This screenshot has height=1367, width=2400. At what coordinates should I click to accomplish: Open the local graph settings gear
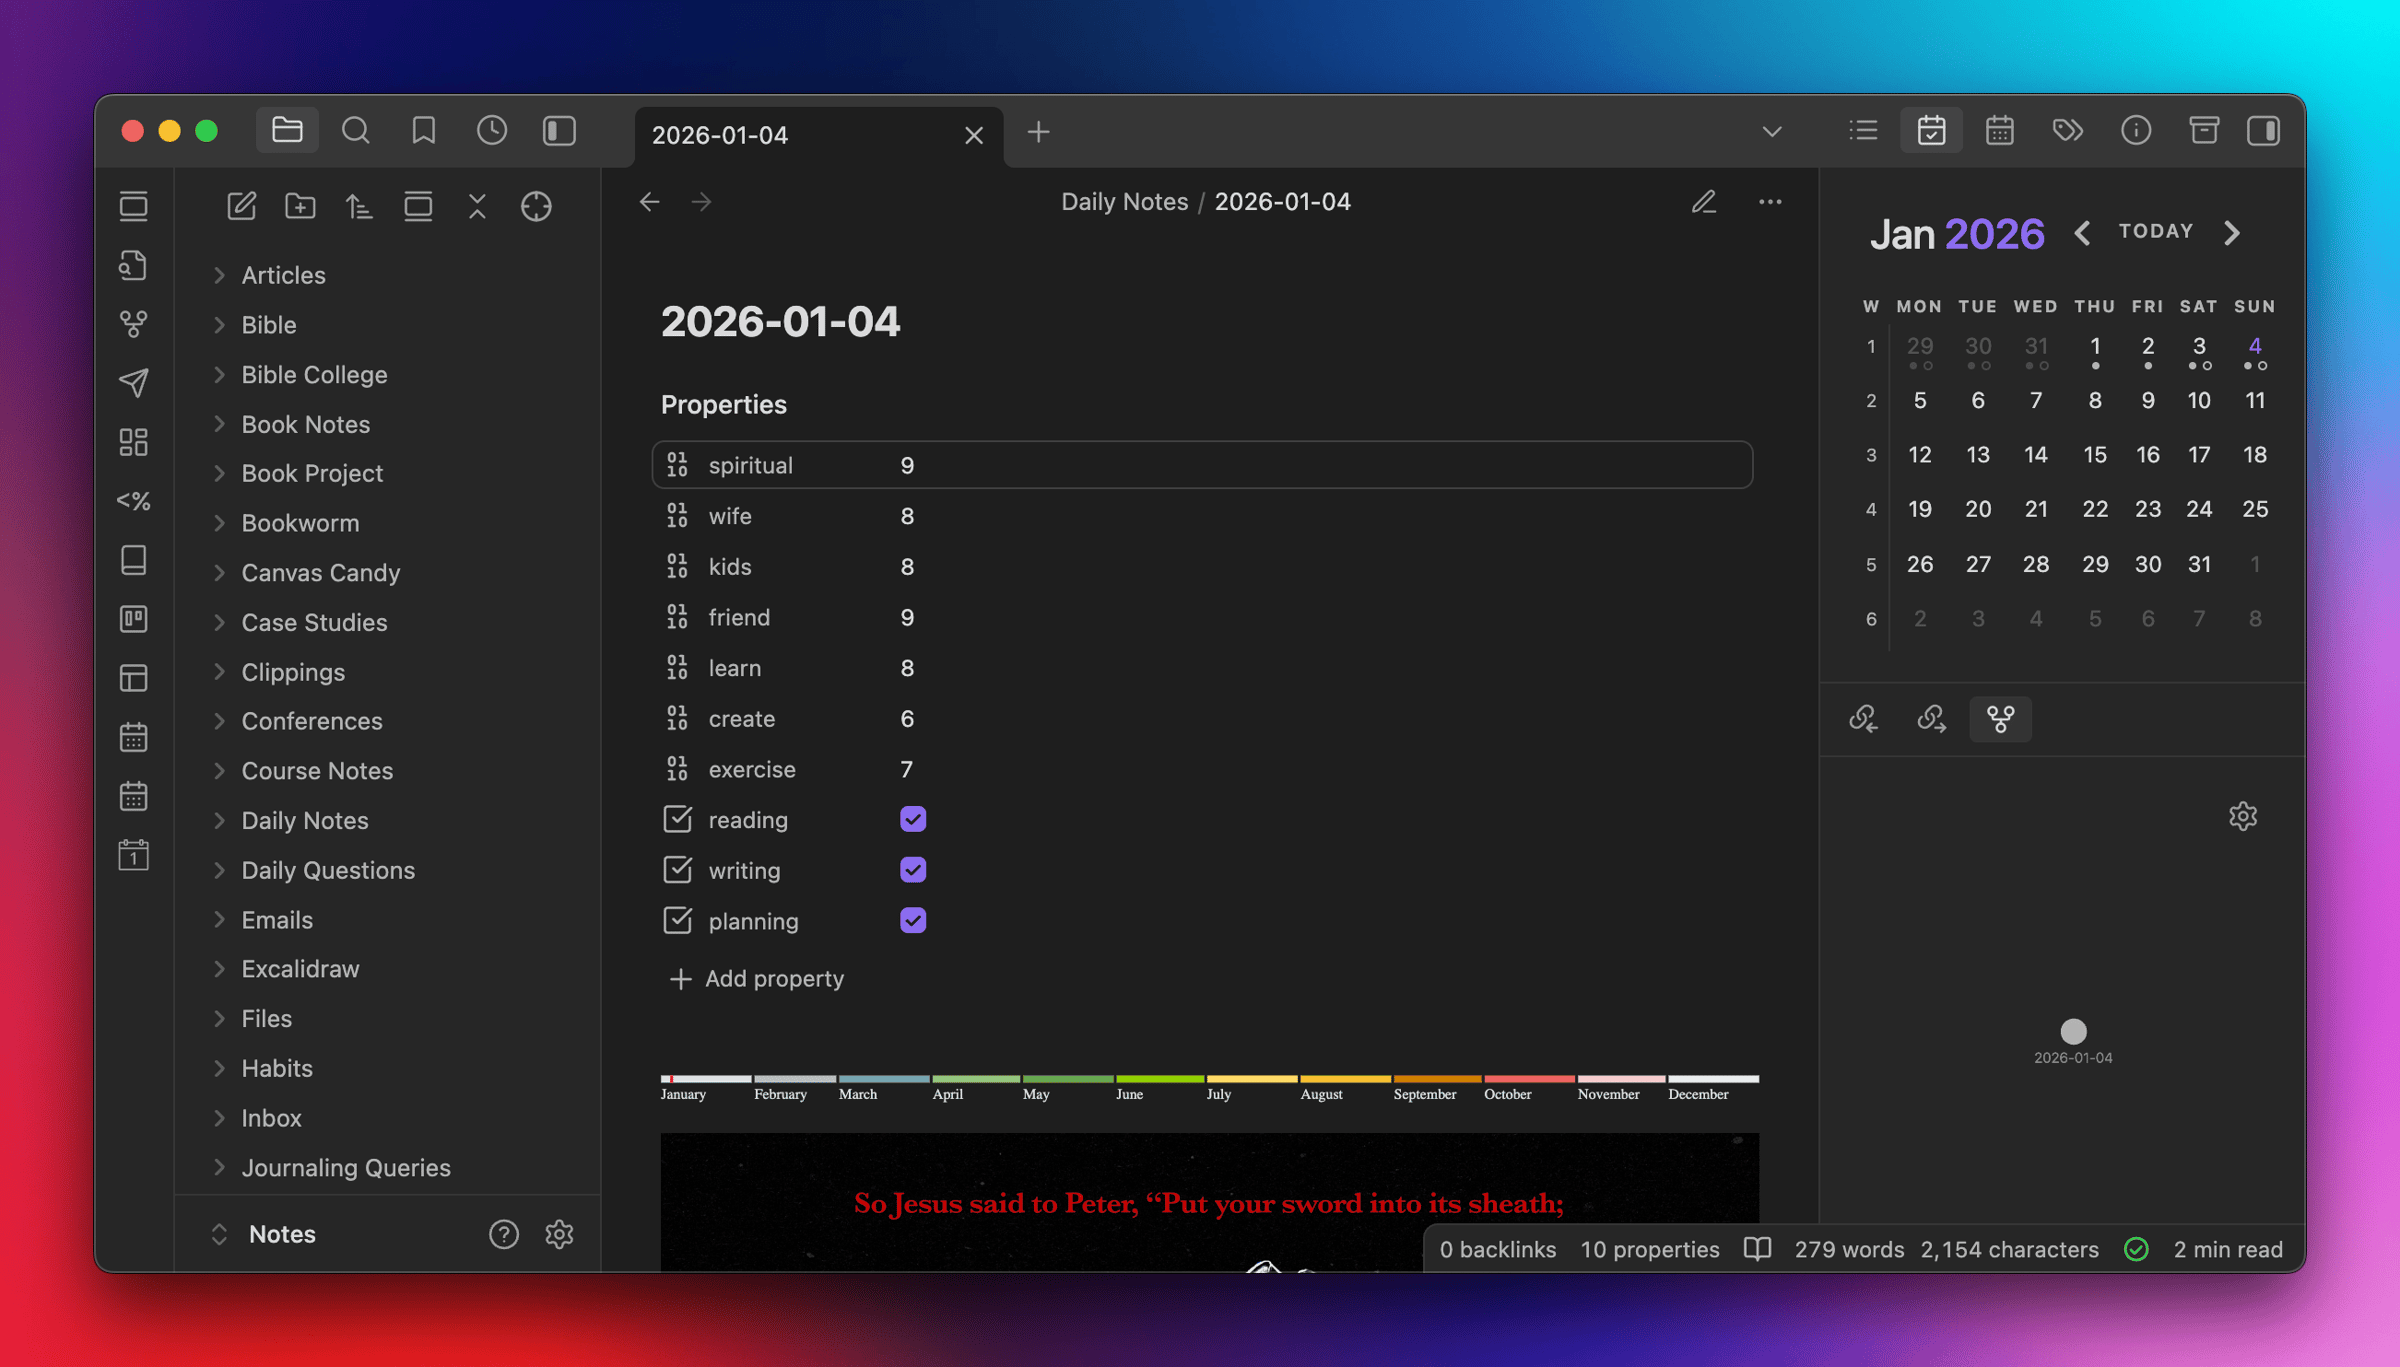(x=2242, y=816)
